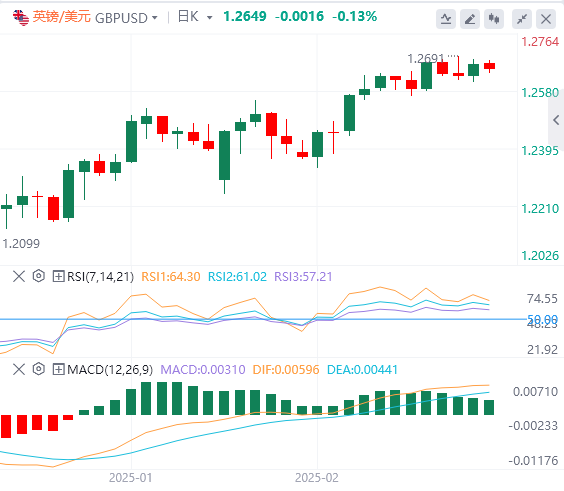564x491 pixels.
Task: Open RSI indicator settings gear
Action: (x=38, y=276)
